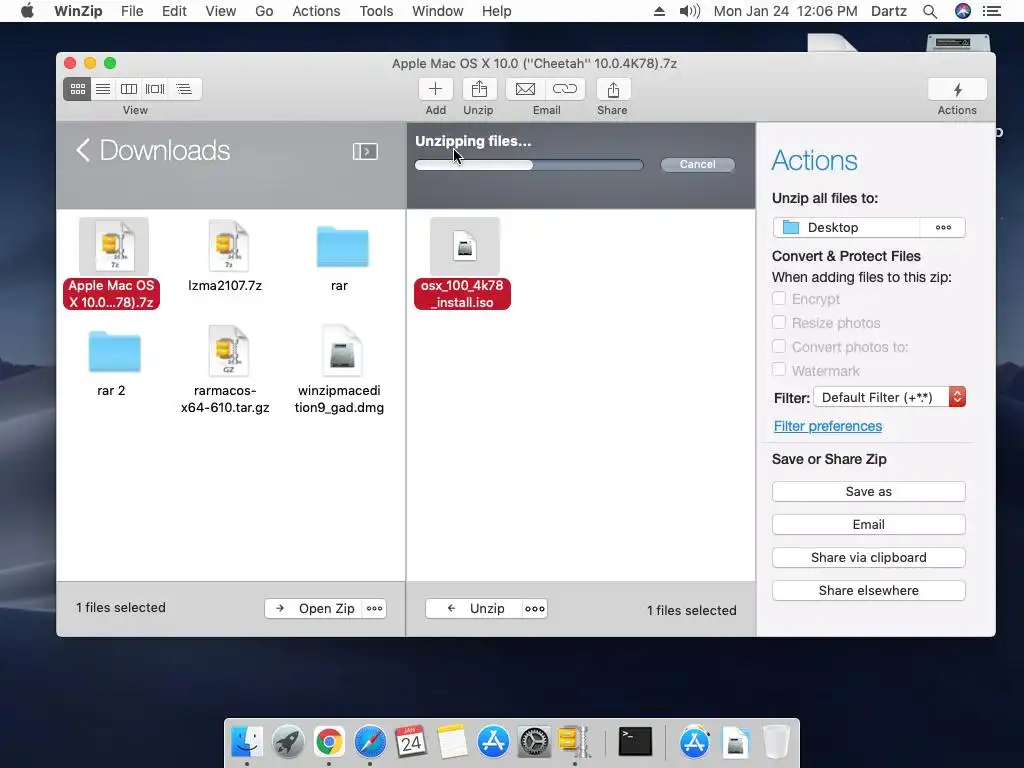This screenshot has width=1024, height=768.
Task: Click the bottom Unzip button
Action: [x=475, y=609]
